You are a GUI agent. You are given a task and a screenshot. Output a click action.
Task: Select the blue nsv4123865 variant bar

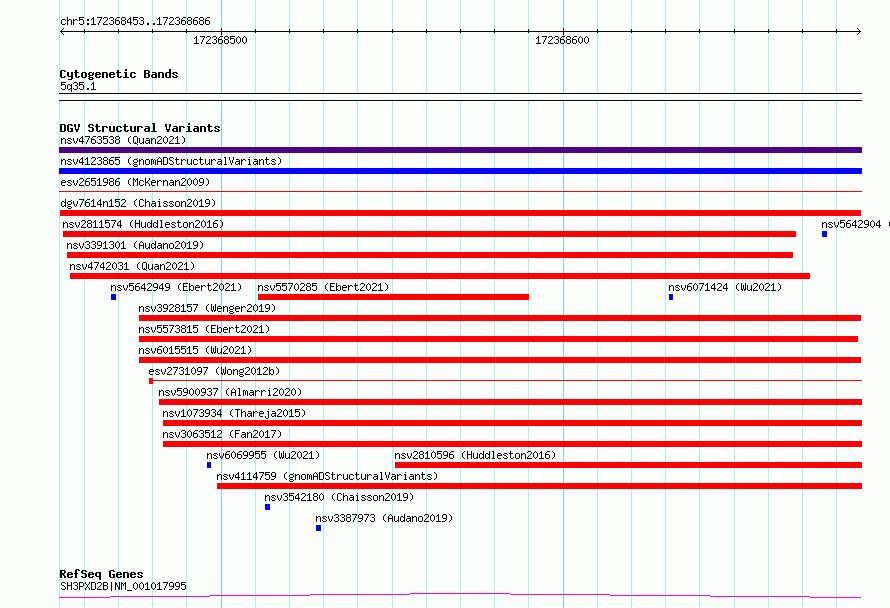[x=460, y=171]
